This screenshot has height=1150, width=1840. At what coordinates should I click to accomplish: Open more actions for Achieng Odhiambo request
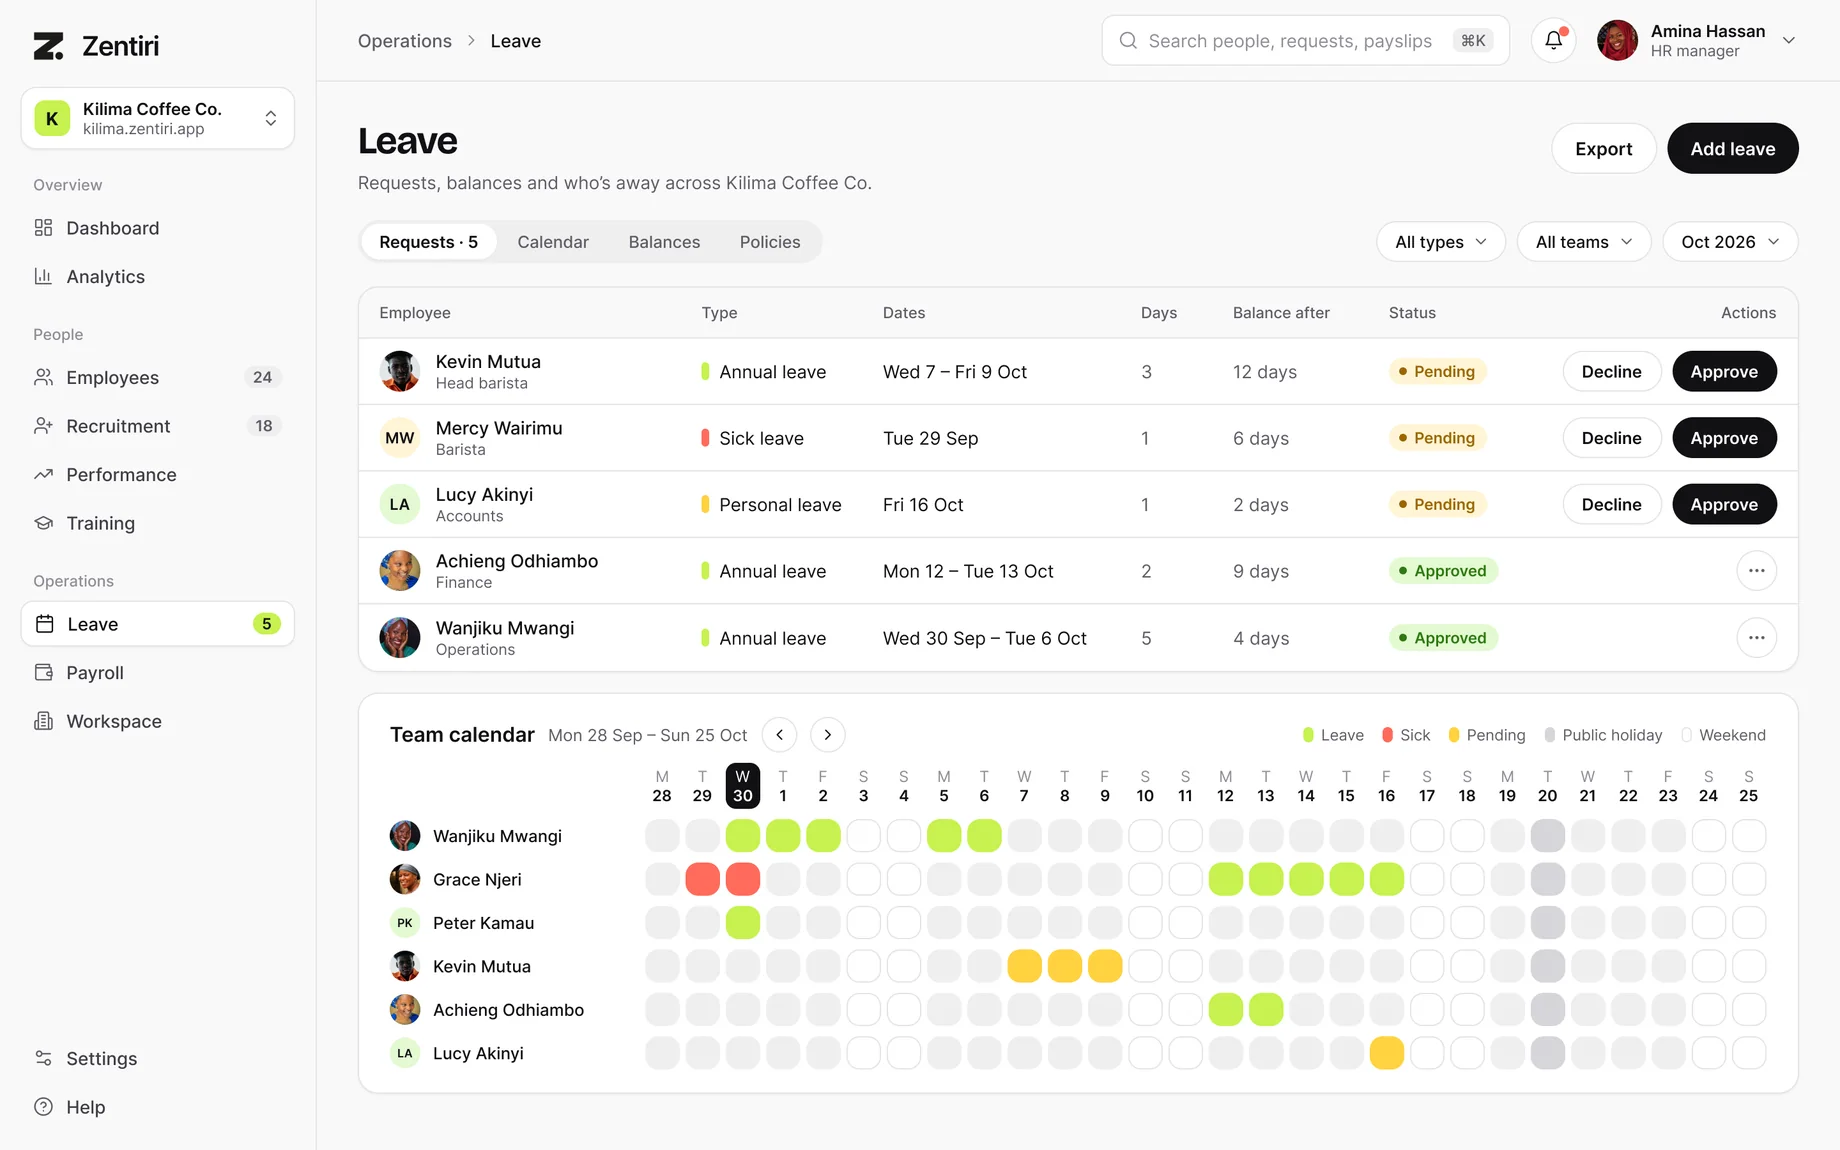1756,571
